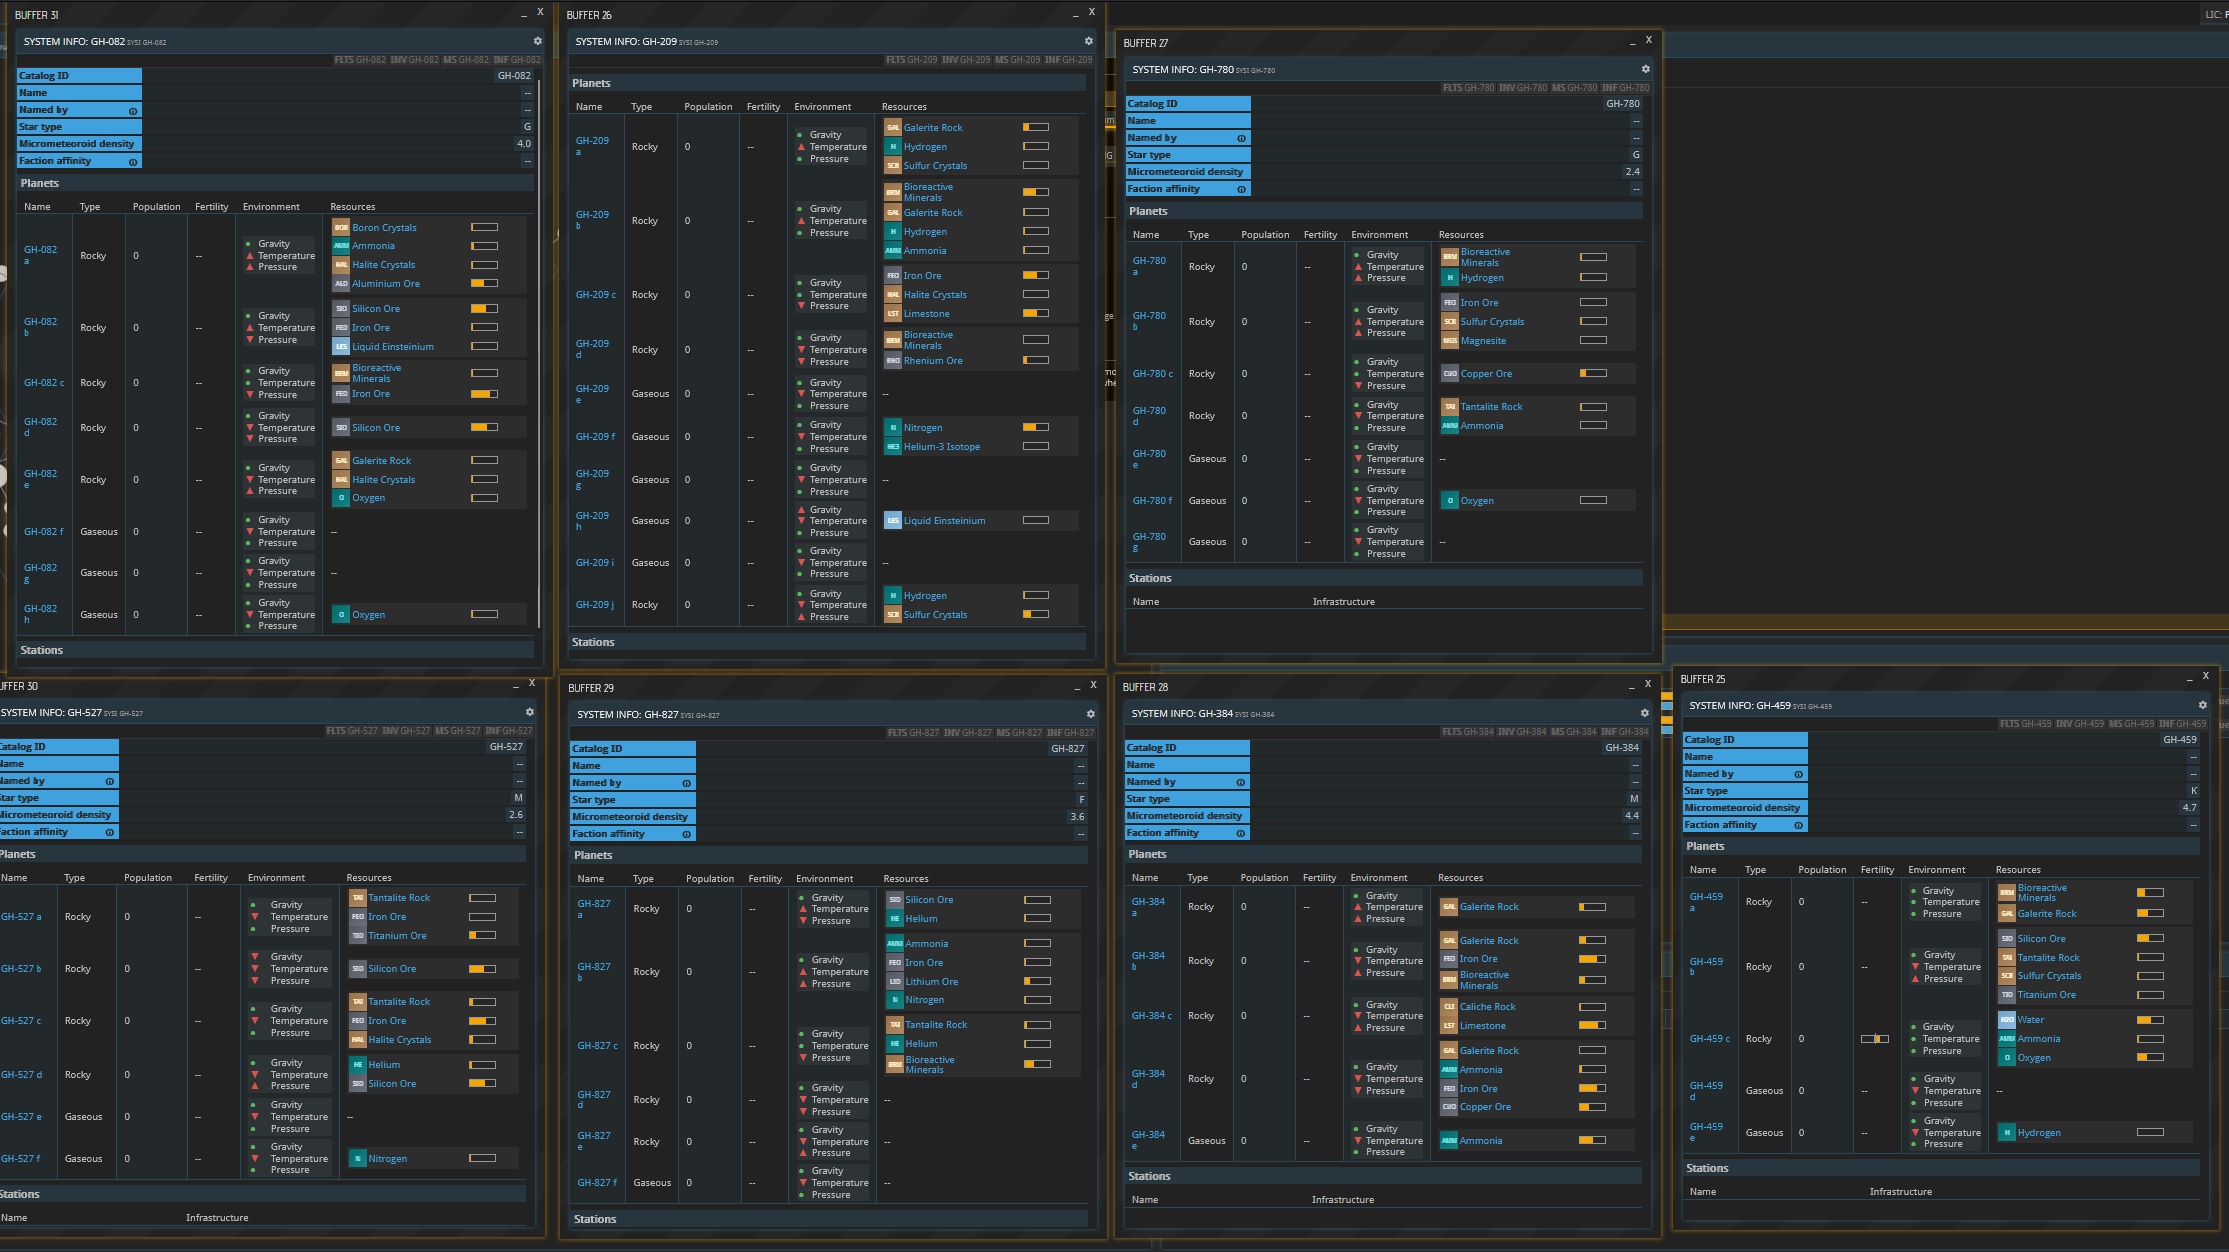
Task: Open Helium-3 Isotope resource link
Action: (941, 447)
